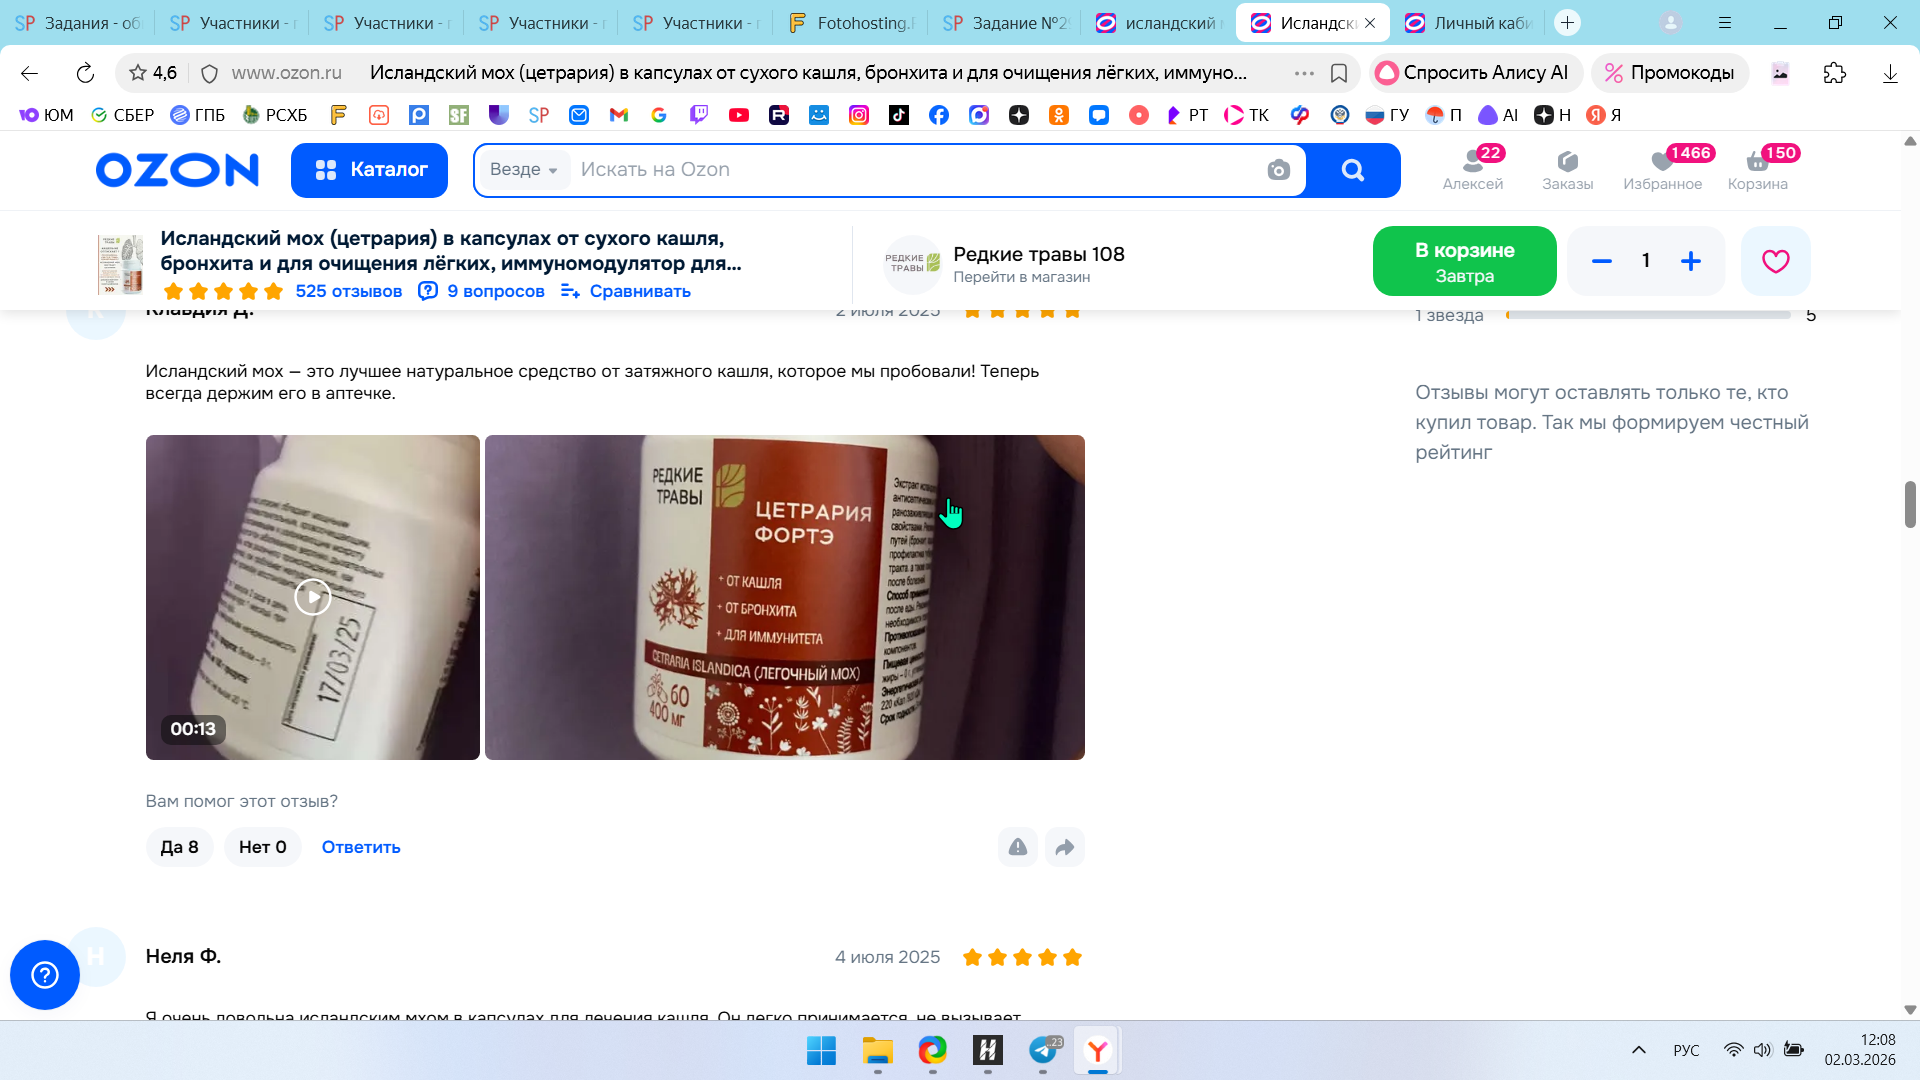The image size is (1920, 1080).
Task: Report the review with warning icon
Action: coord(1017,847)
